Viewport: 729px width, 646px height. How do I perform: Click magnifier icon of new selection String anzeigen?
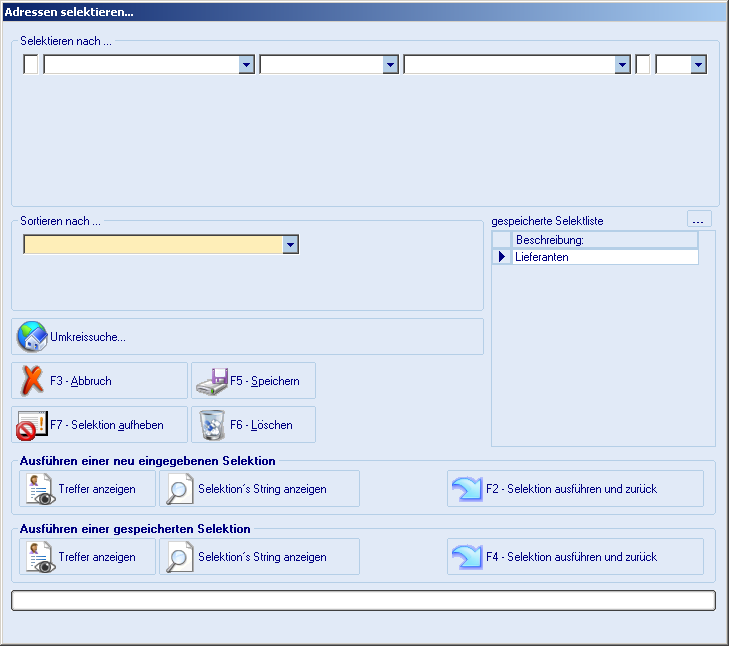pos(179,489)
